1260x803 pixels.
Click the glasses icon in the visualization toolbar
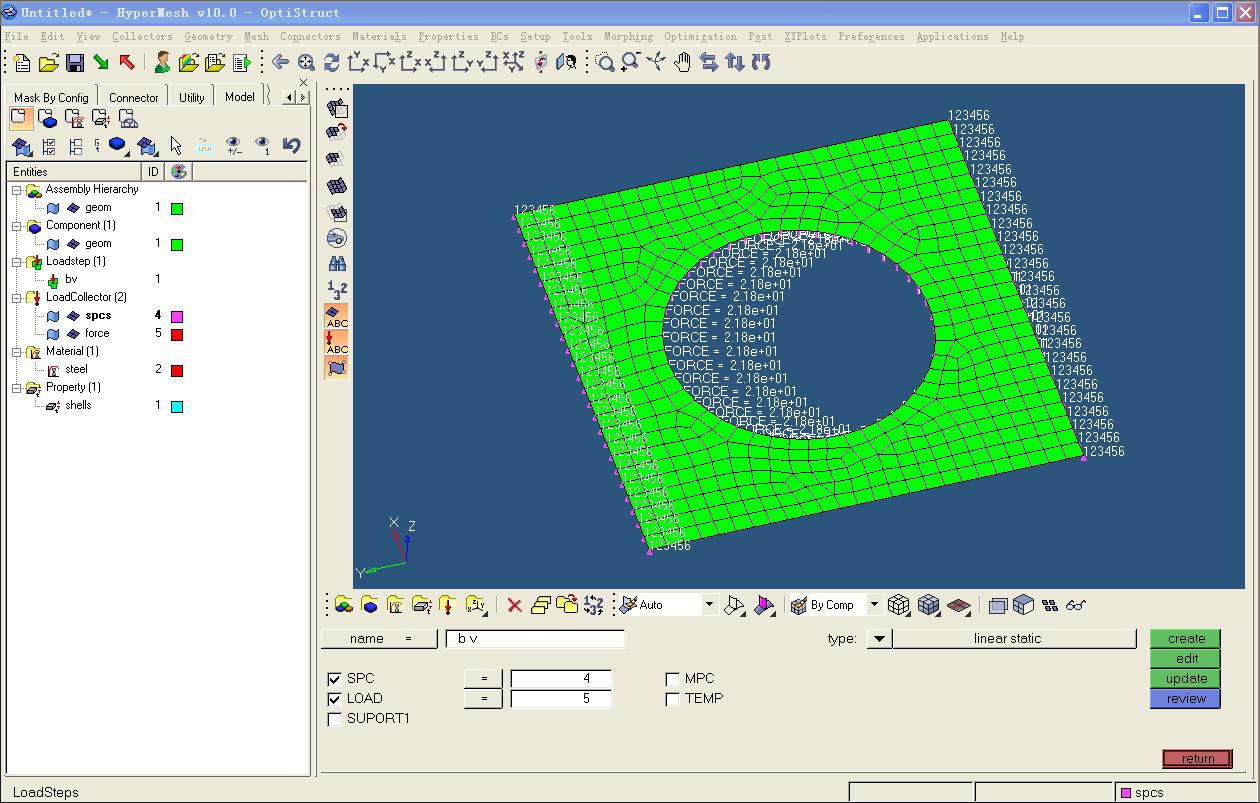point(1076,605)
